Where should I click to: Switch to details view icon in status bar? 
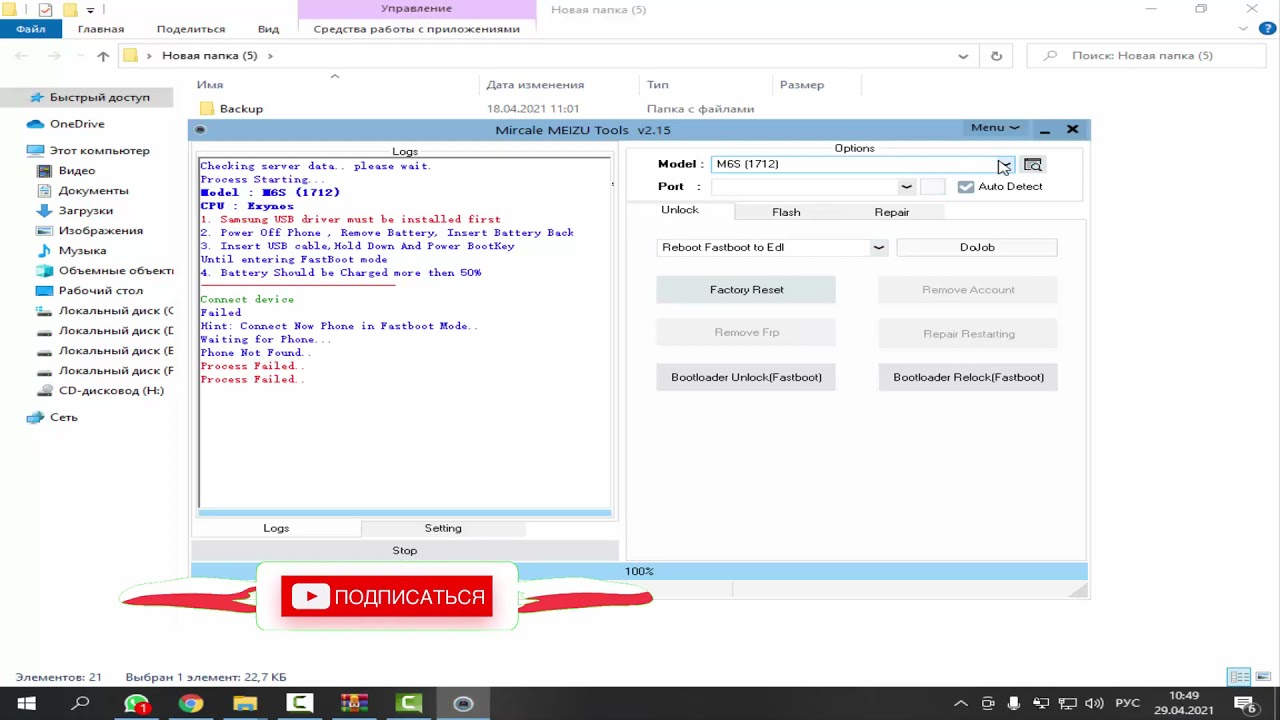click(x=1239, y=677)
